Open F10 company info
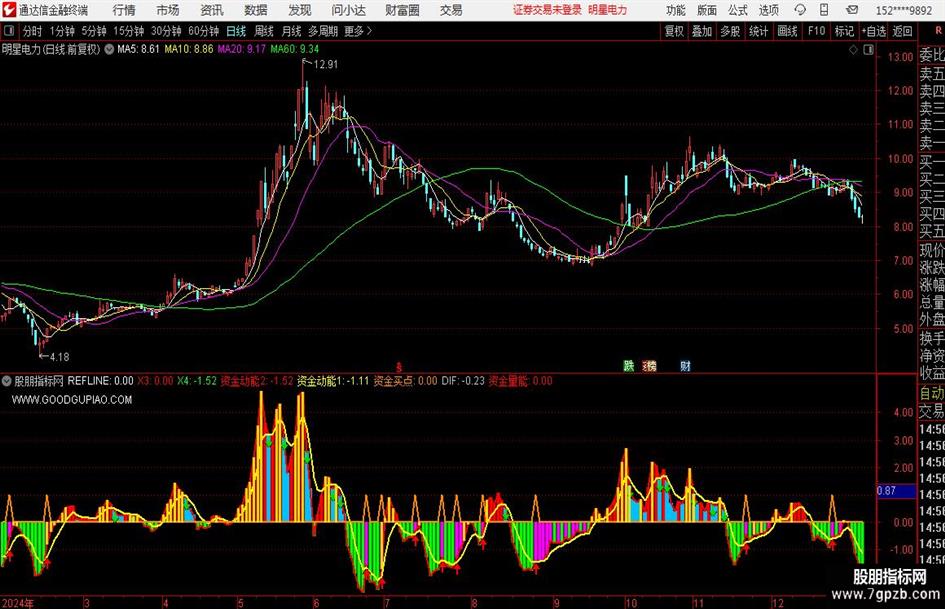The height and width of the screenshot is (609, 945). coord(817,31)
